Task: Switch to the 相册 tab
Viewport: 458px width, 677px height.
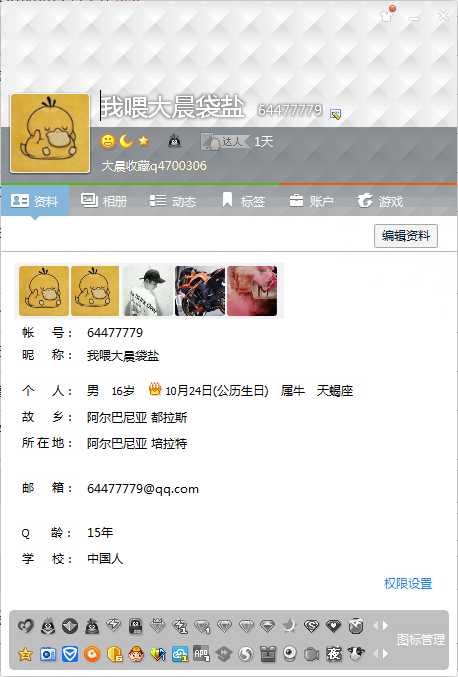Action: point(104,201)
